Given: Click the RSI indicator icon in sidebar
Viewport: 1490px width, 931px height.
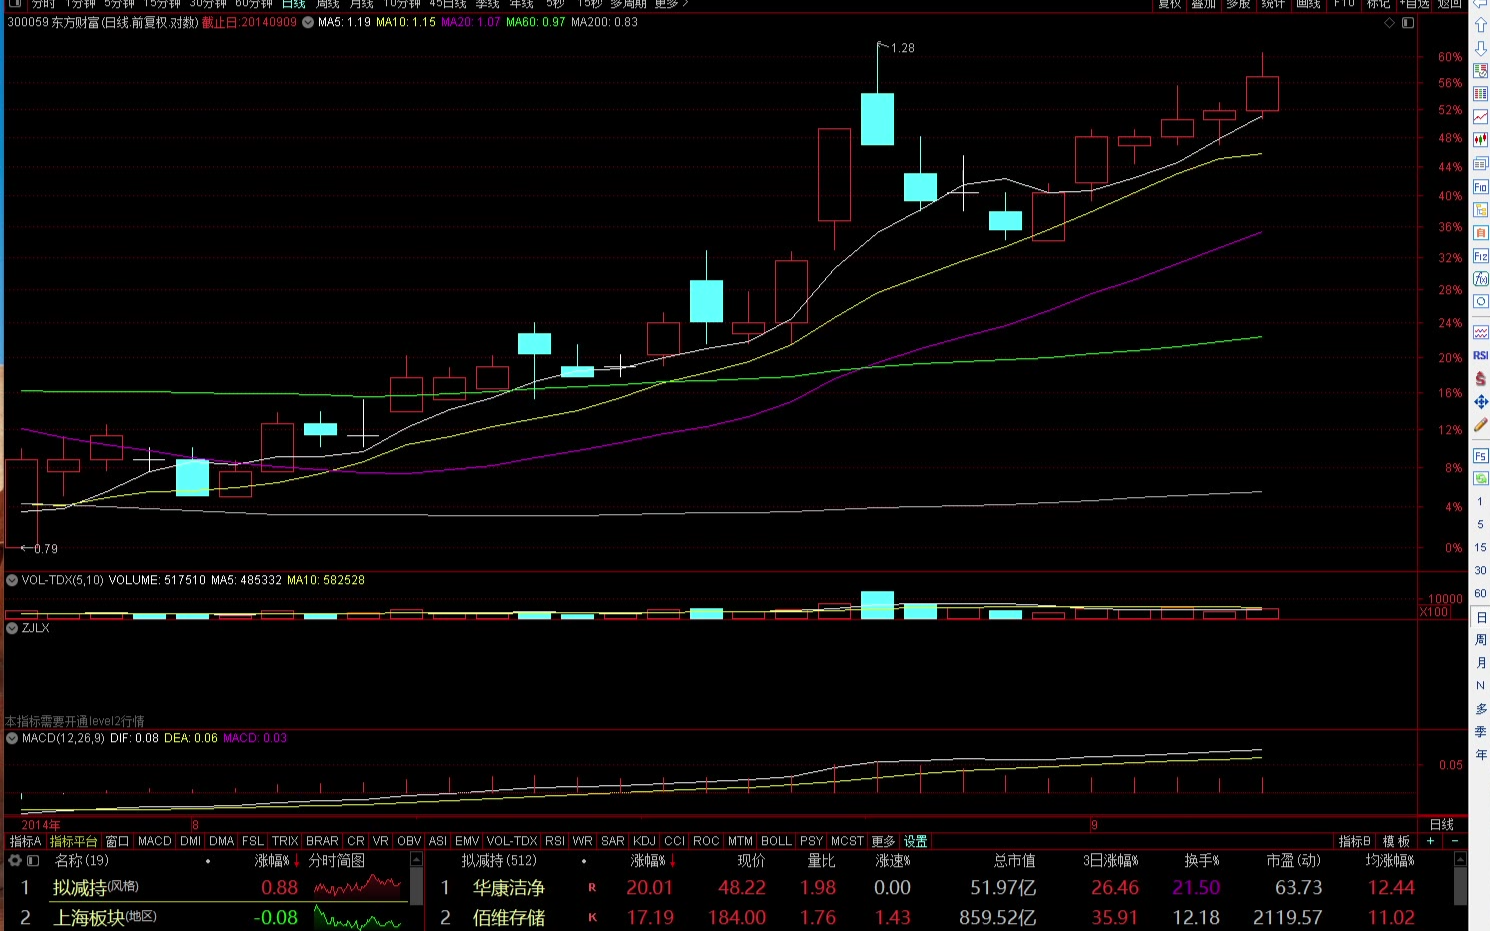Looking at the screenshot, I should pos(1480,355).
